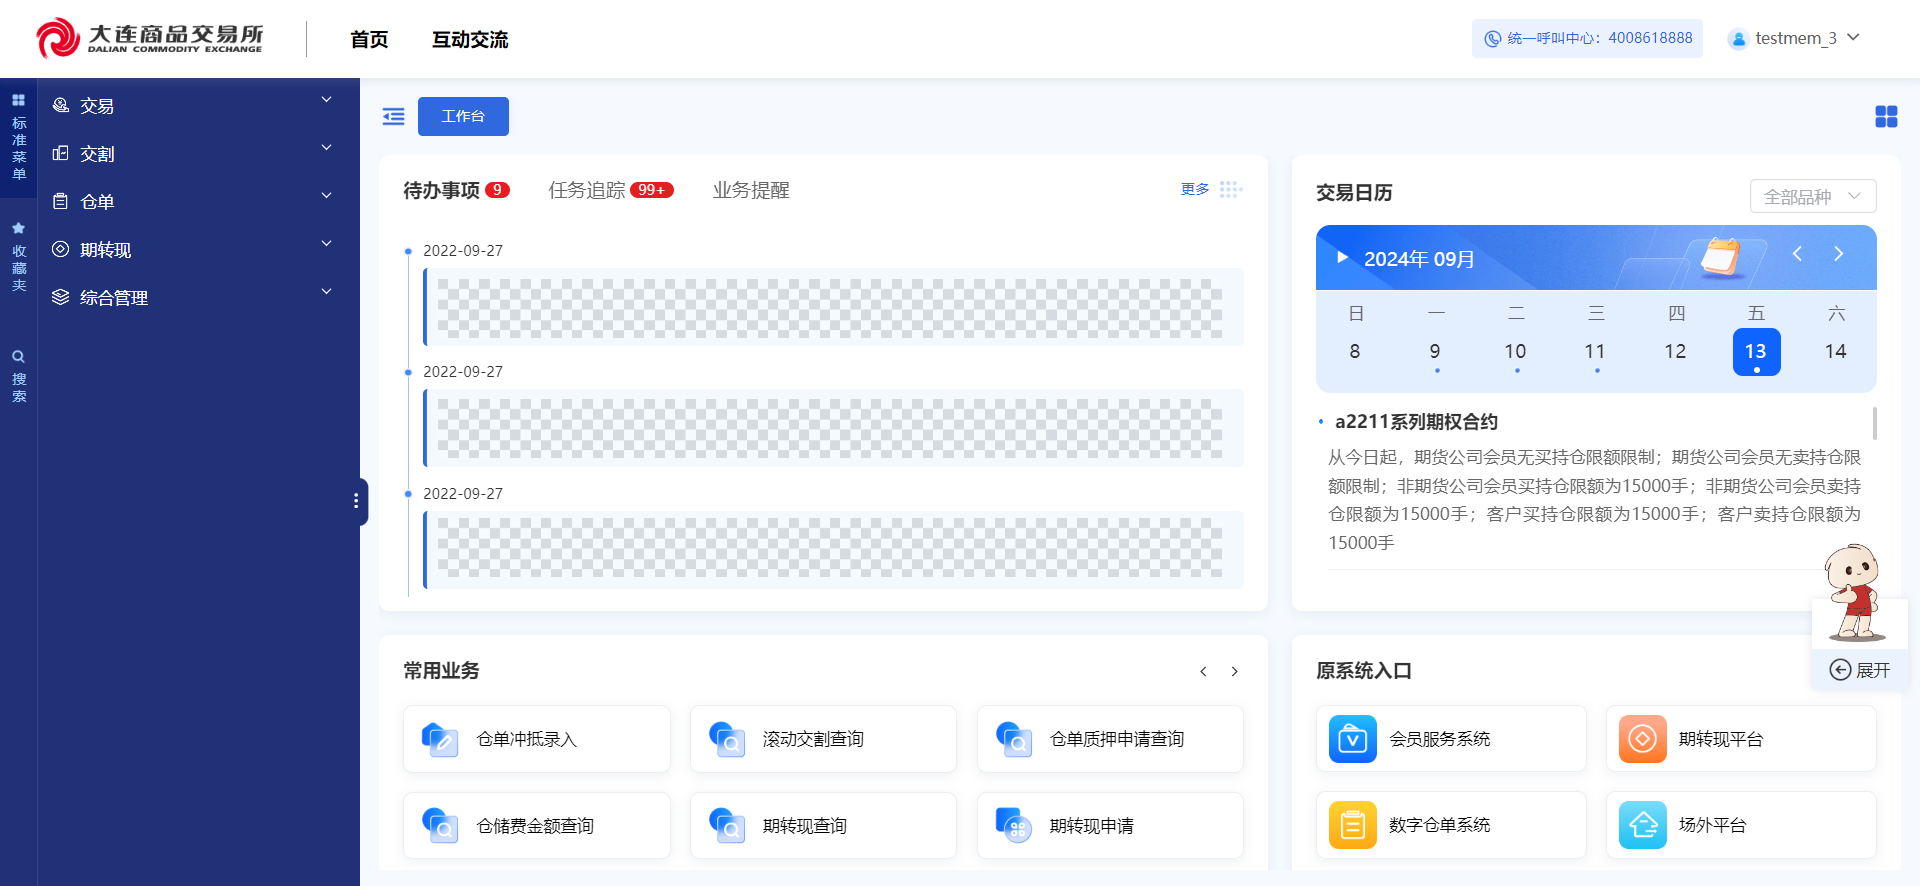
Task: Toggle the left sidebar drag handle
Action: 356,501
